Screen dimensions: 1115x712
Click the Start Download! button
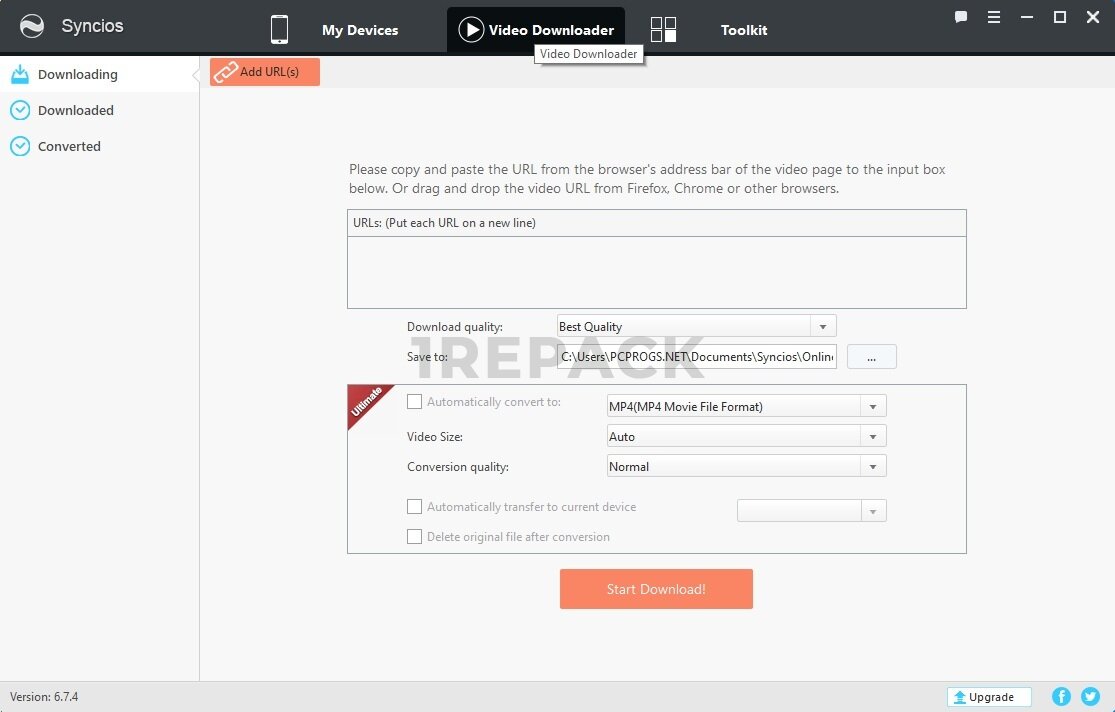click(656, 589)
